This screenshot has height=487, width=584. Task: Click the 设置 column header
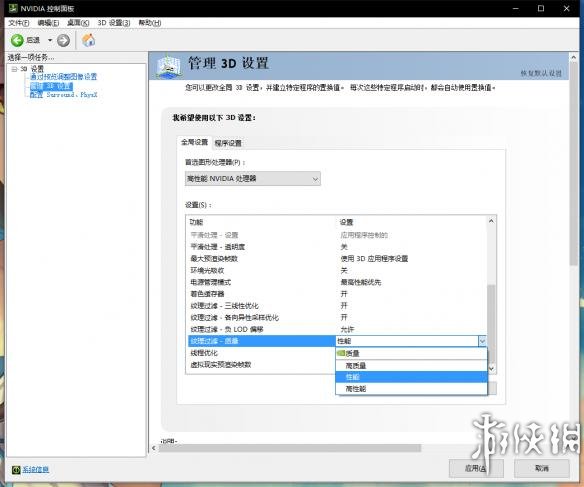346,222
